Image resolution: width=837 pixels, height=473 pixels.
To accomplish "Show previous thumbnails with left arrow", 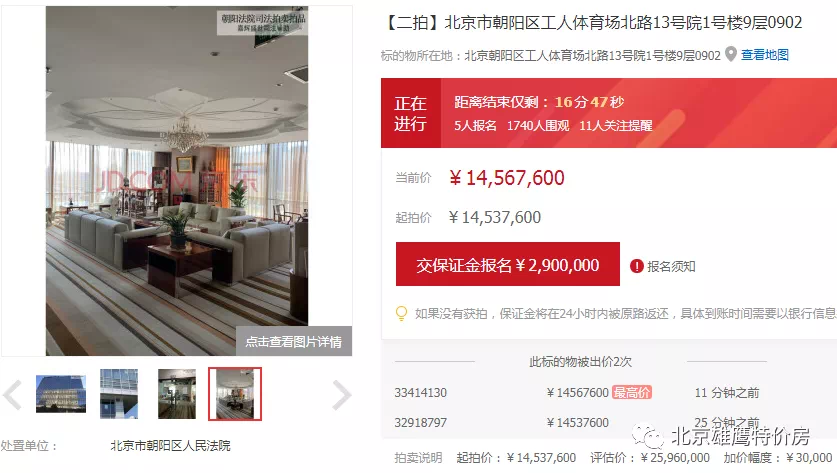I will click(x=12, y=395).
